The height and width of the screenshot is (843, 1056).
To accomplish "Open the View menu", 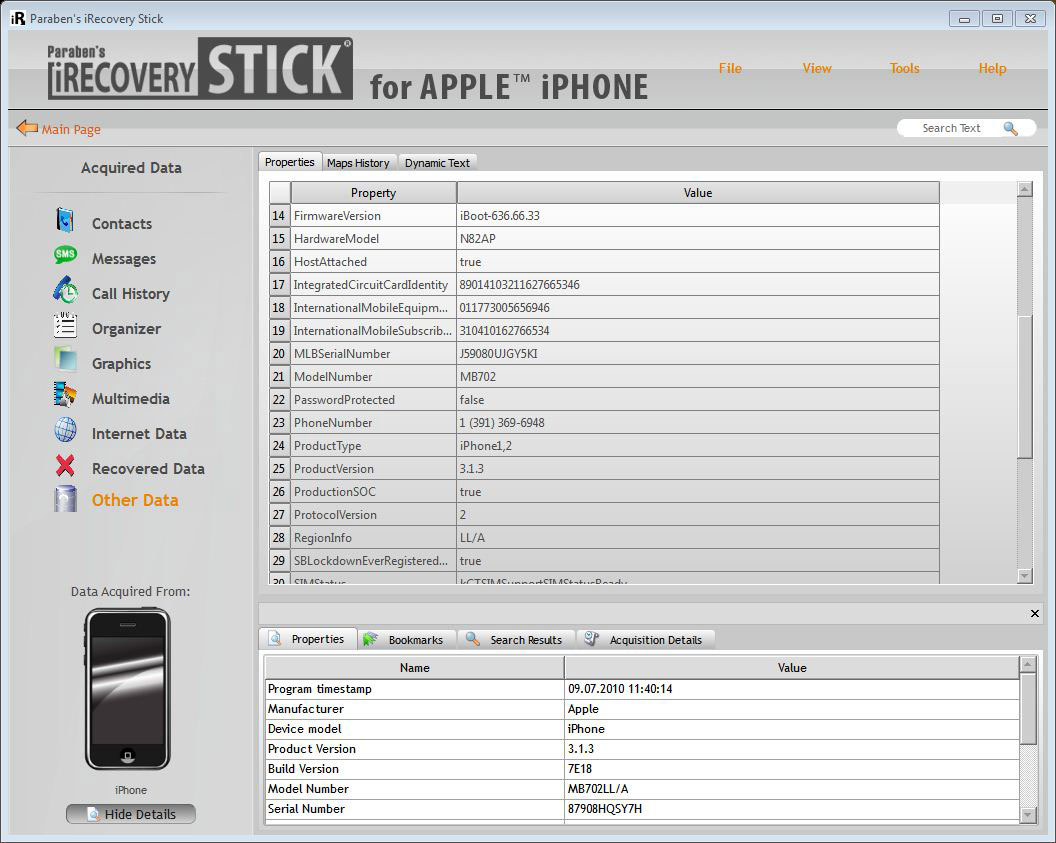I will coord(817,68).
